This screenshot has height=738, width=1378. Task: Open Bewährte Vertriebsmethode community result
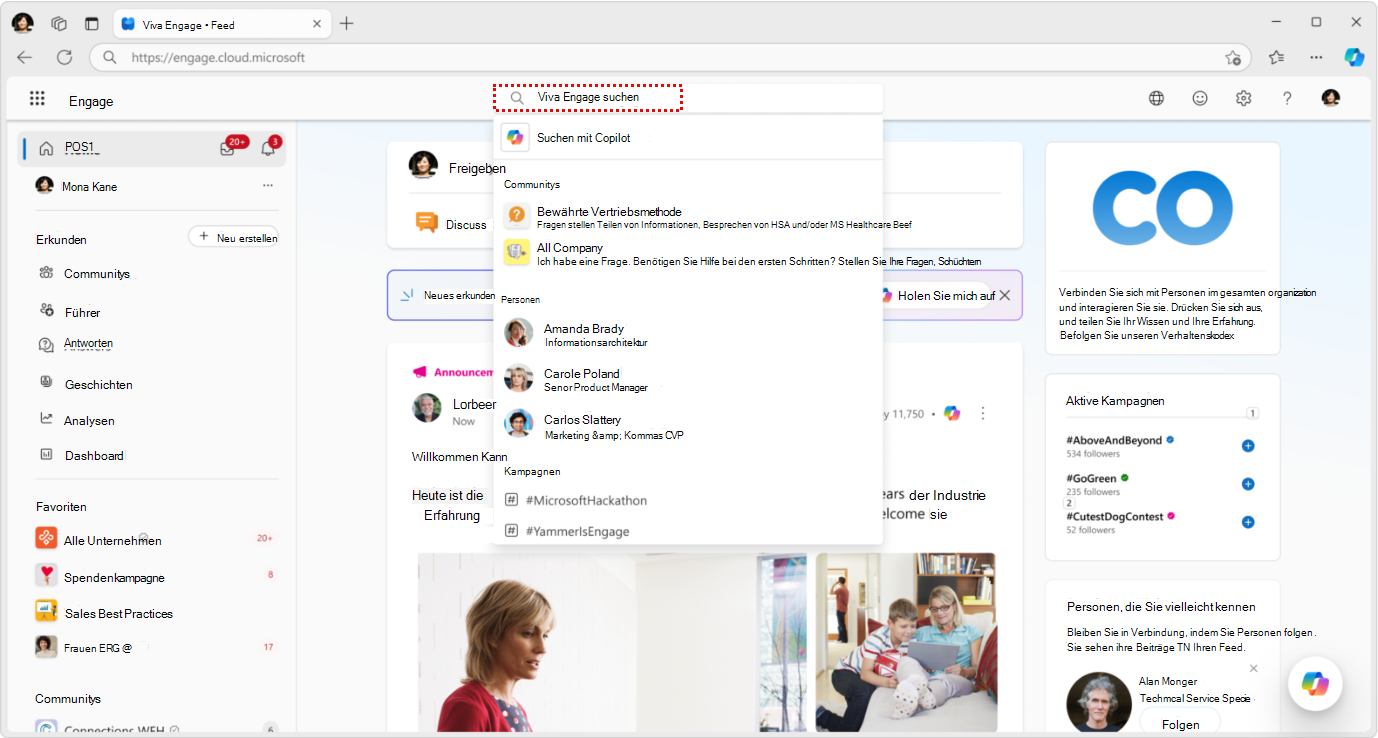[x=688, y=217]
